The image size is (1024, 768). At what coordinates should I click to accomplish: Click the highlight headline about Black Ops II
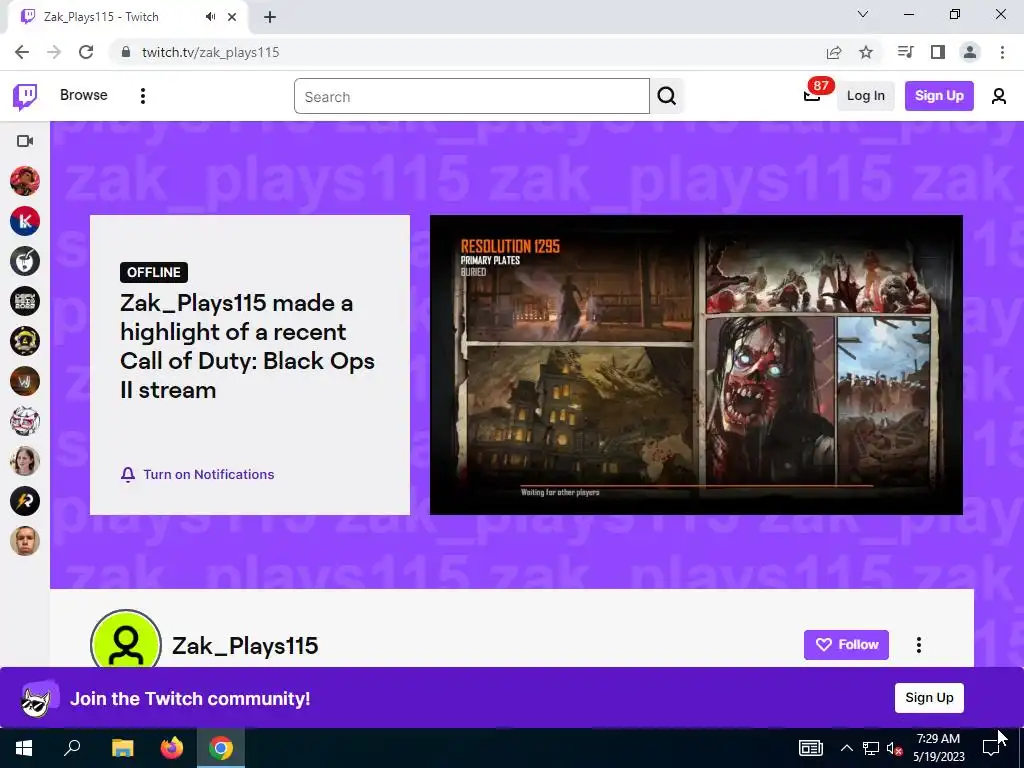tap(248, 347)
